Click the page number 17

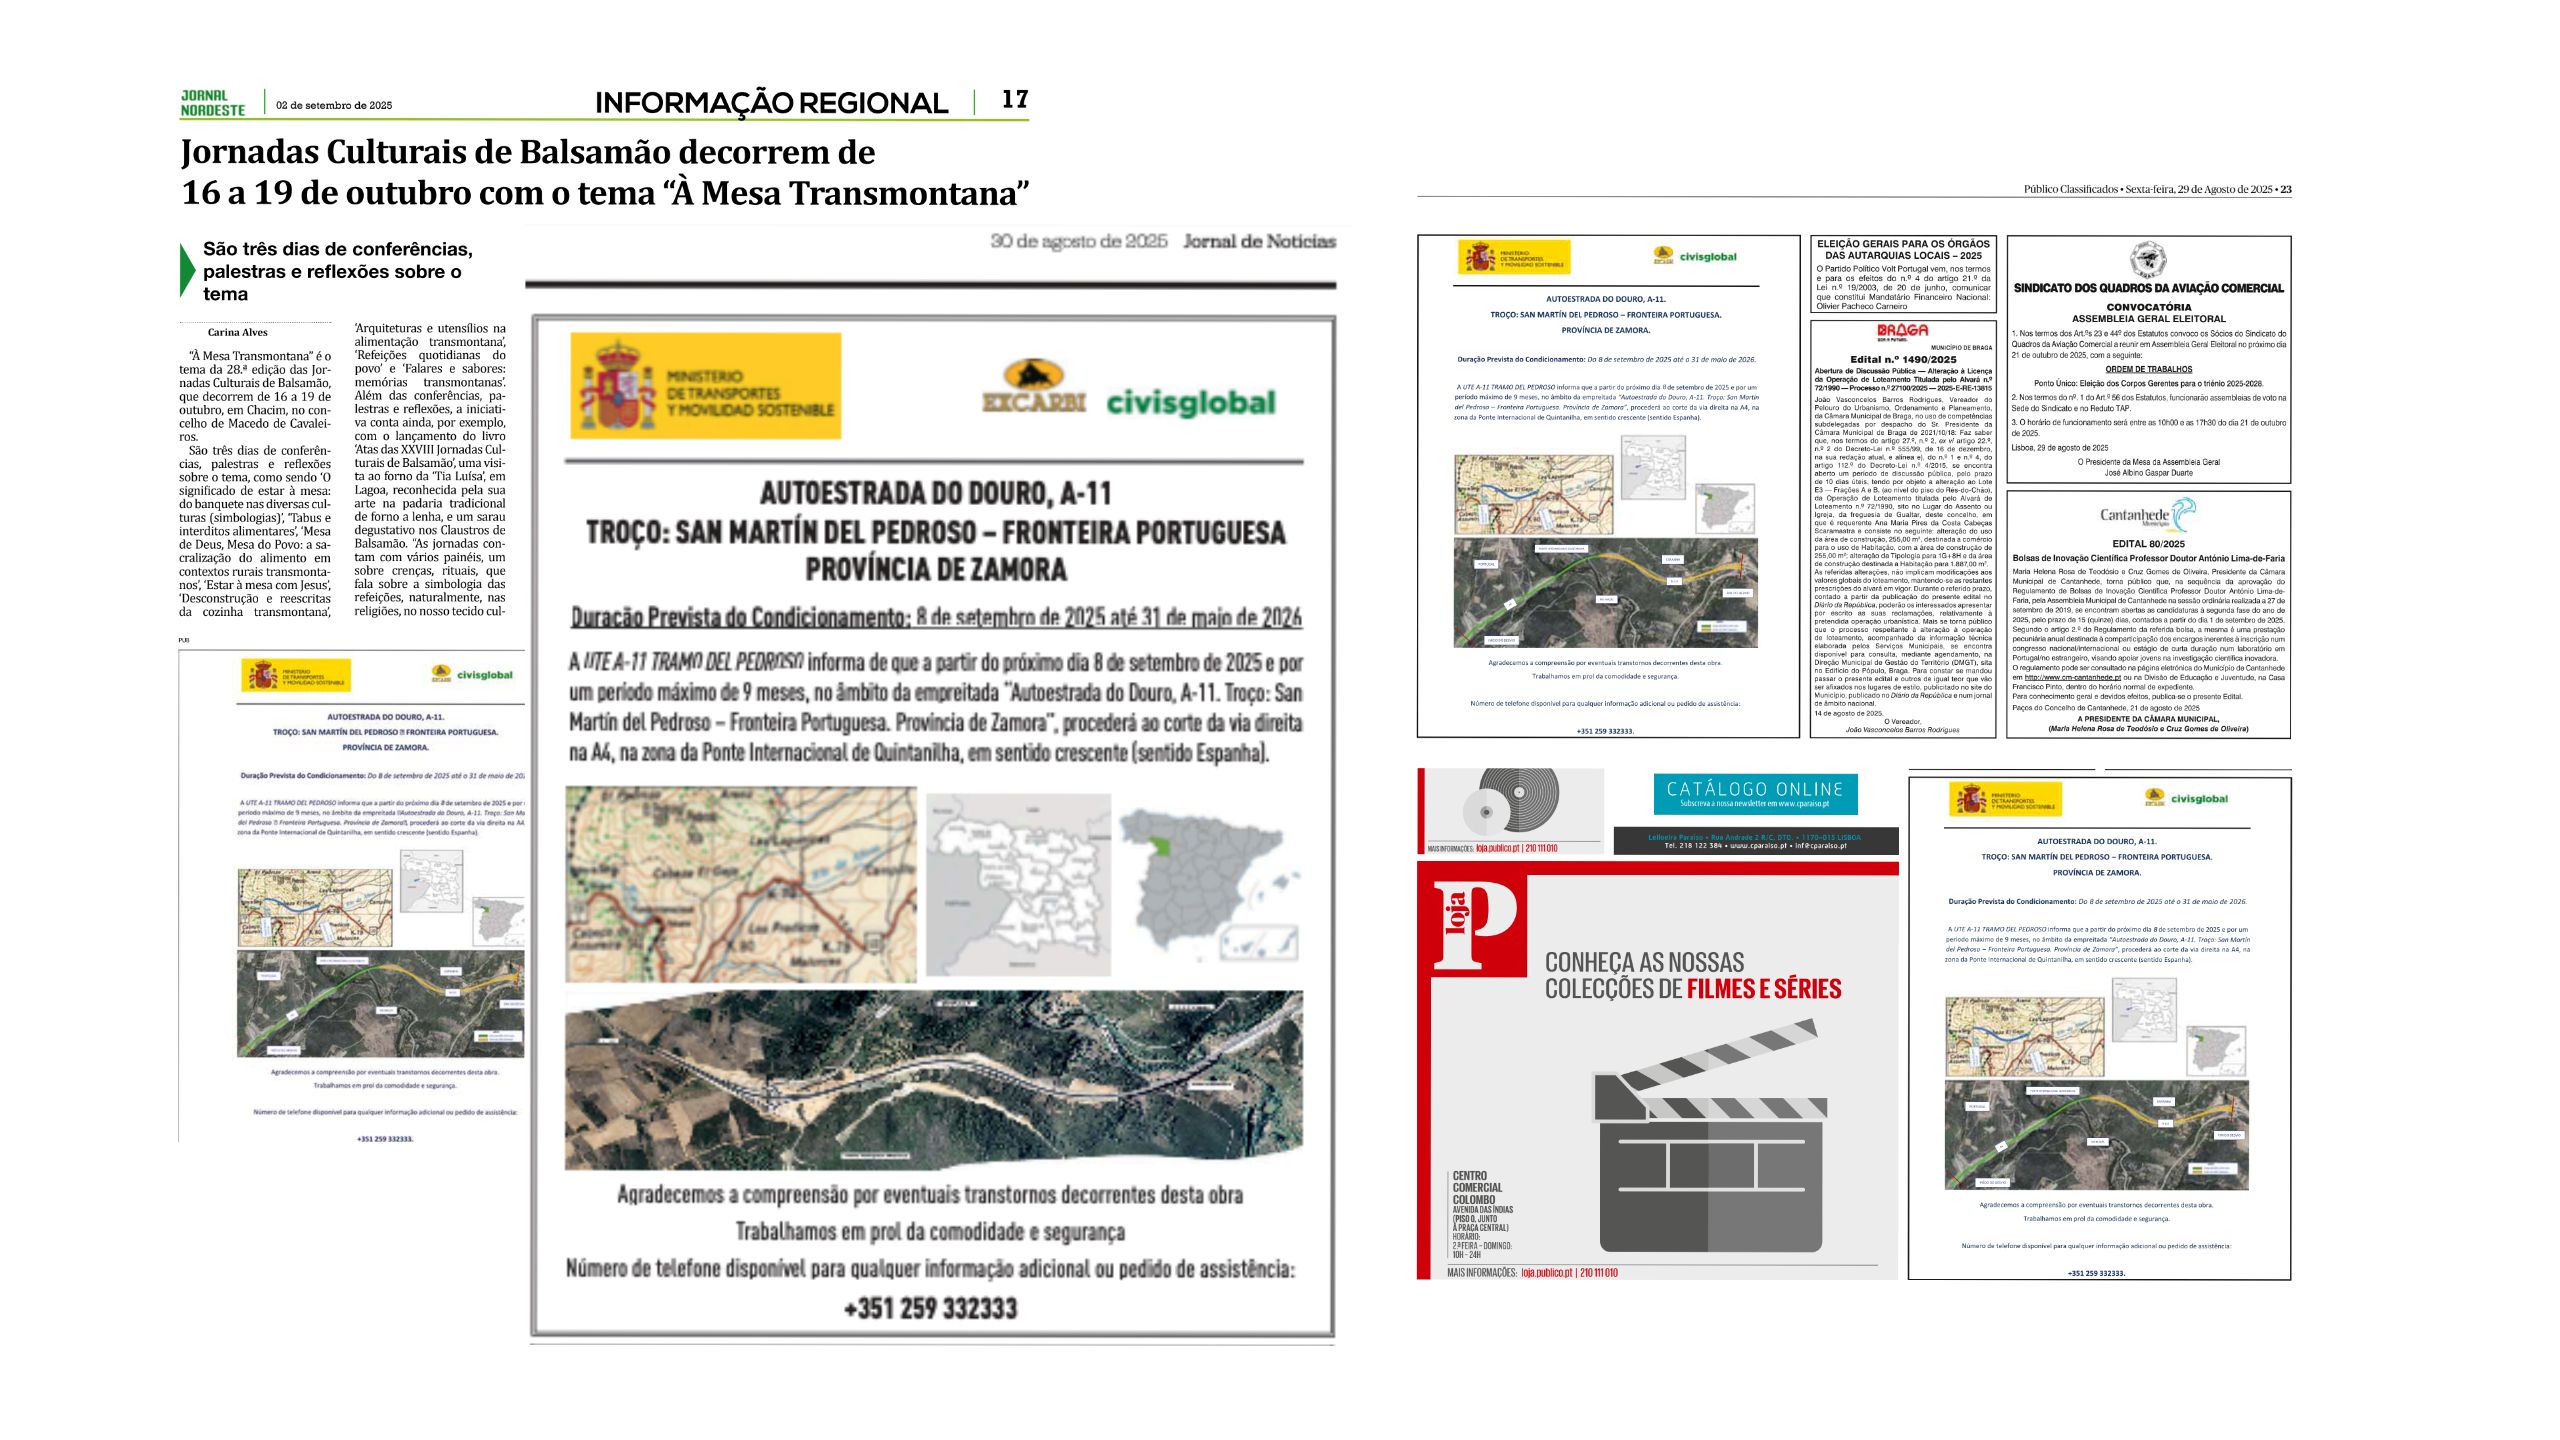(x=1014, y=99)
